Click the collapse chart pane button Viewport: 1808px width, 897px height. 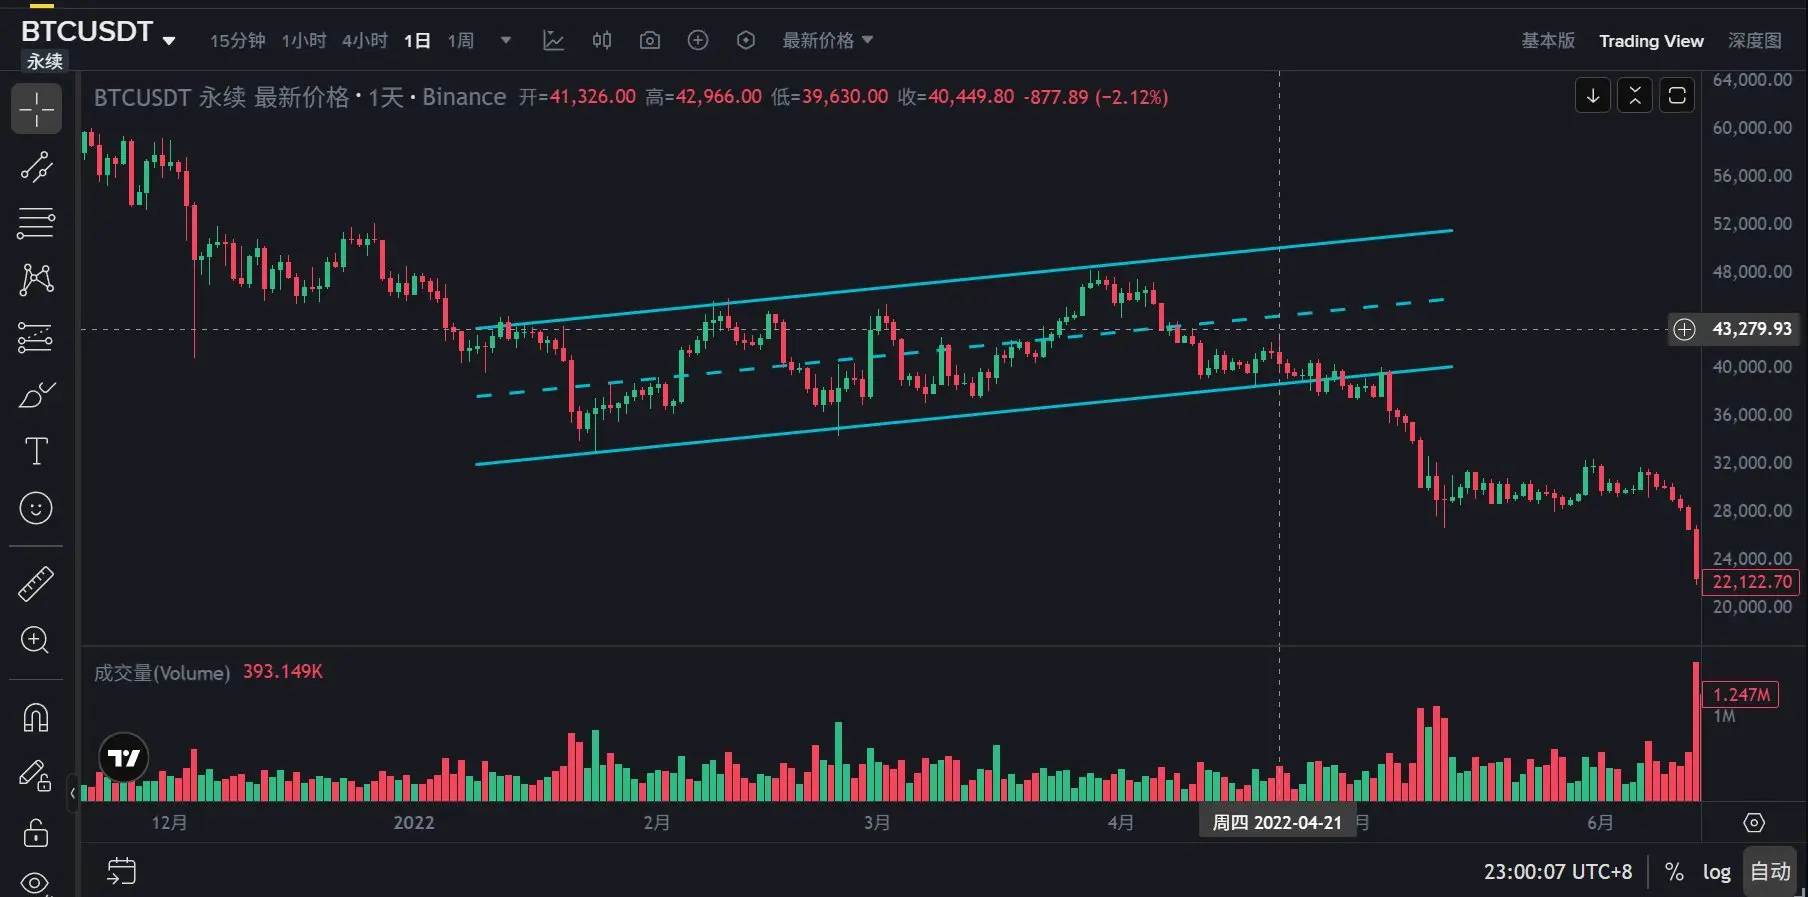pos(1635,96)
